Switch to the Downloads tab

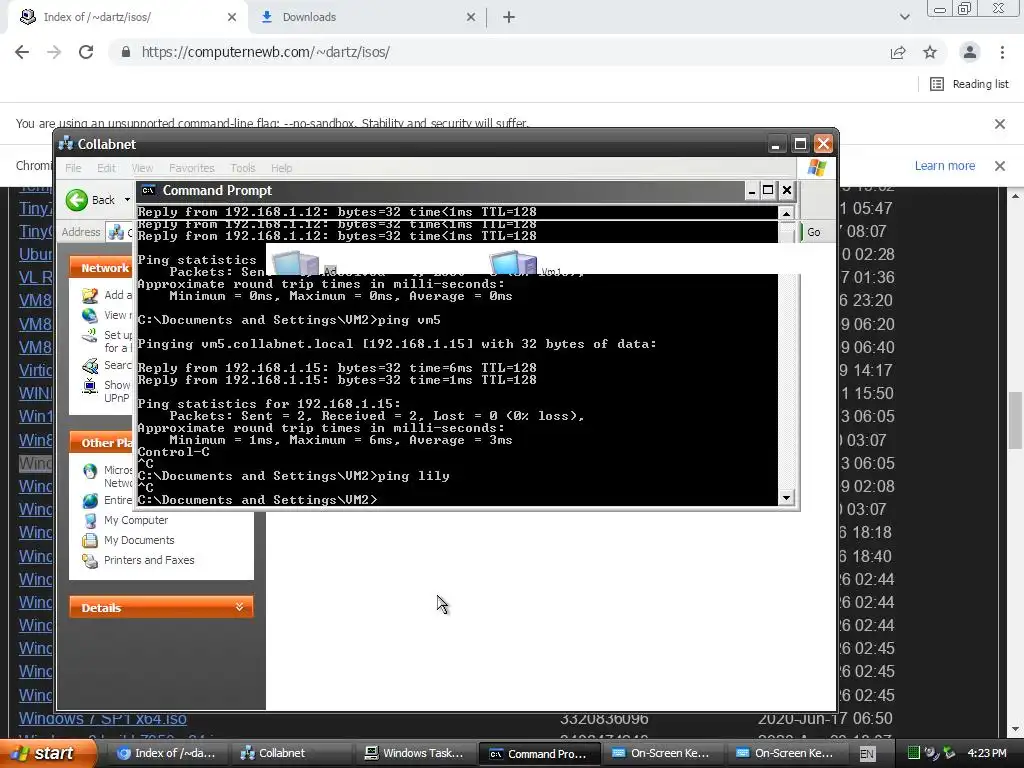366,17
